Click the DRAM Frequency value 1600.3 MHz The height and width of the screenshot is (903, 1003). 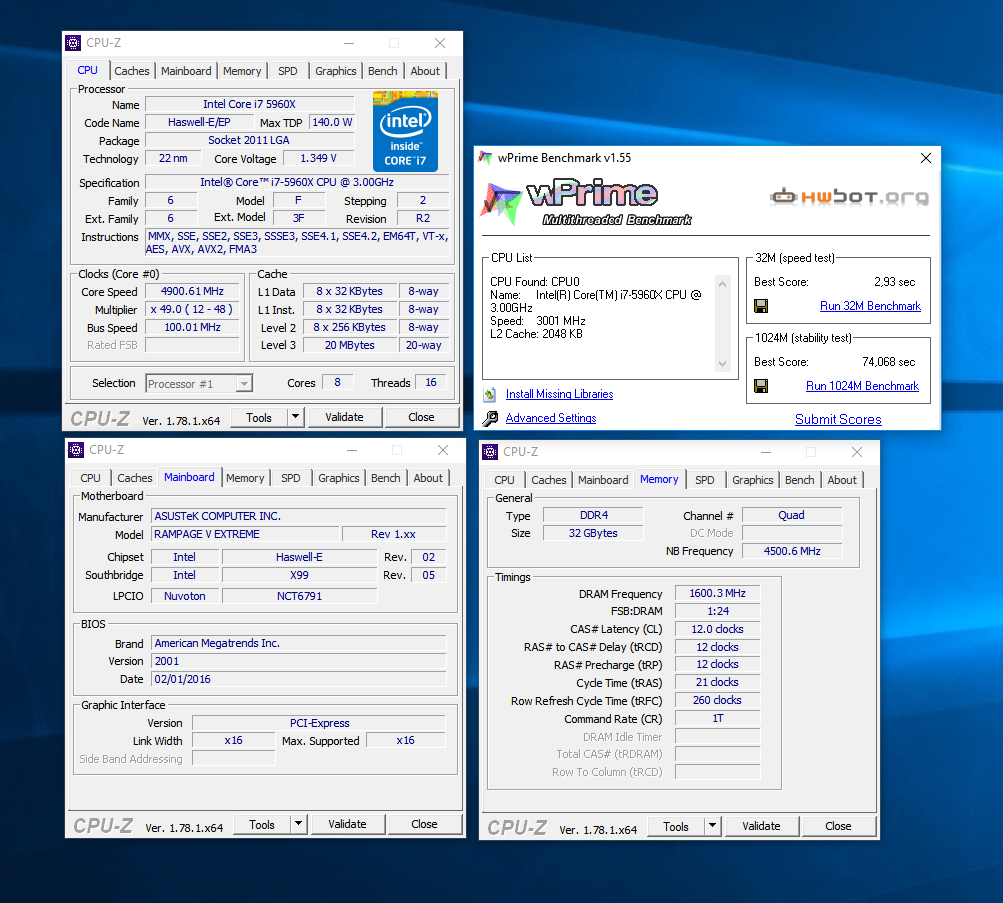(x=718, y=593)
